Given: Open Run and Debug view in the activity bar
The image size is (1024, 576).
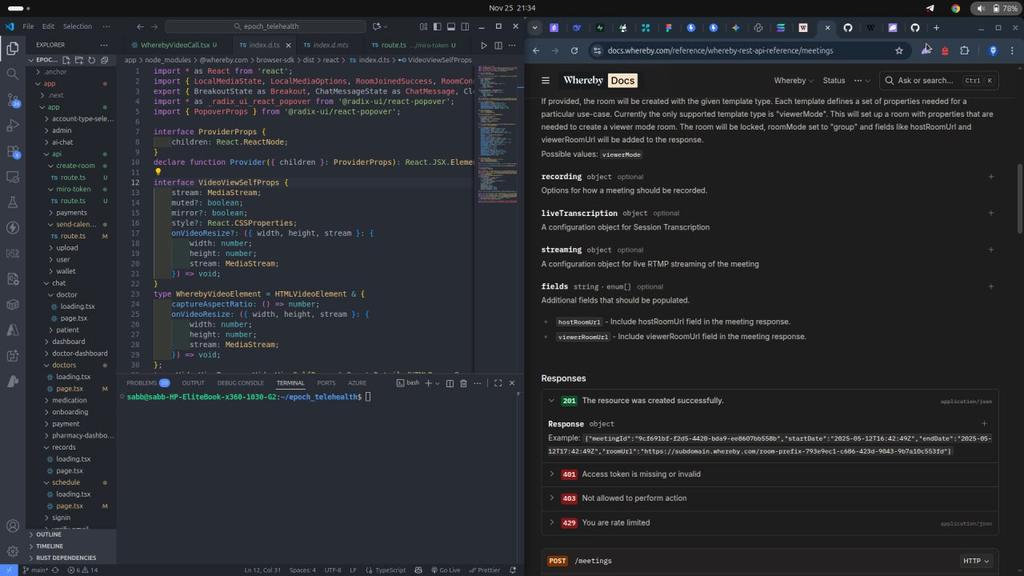Looking at the screenshot, I should [12, 125].
